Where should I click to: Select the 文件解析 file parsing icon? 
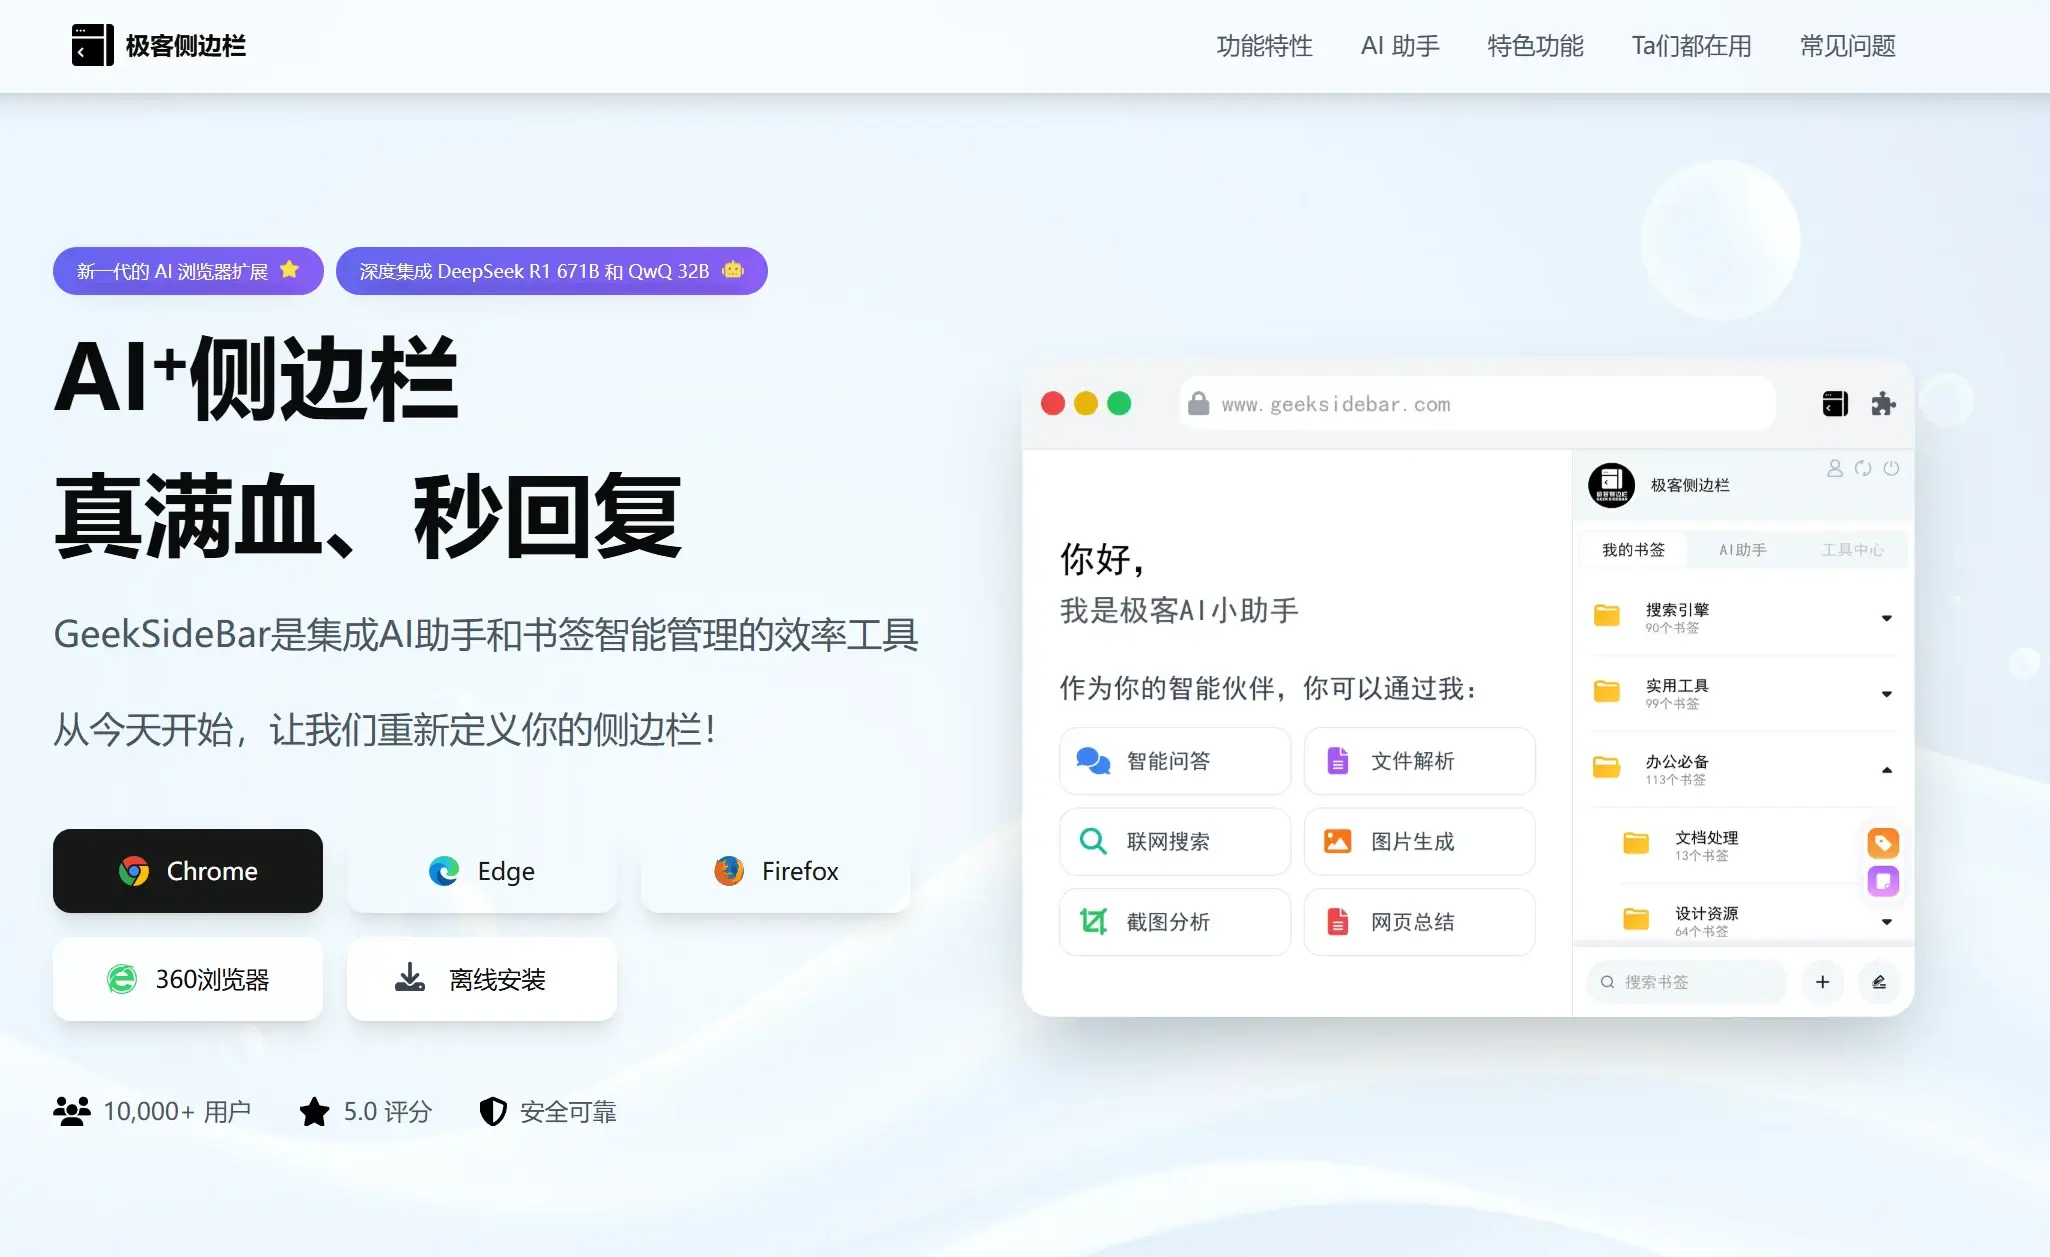click(x=1339, y=760)
